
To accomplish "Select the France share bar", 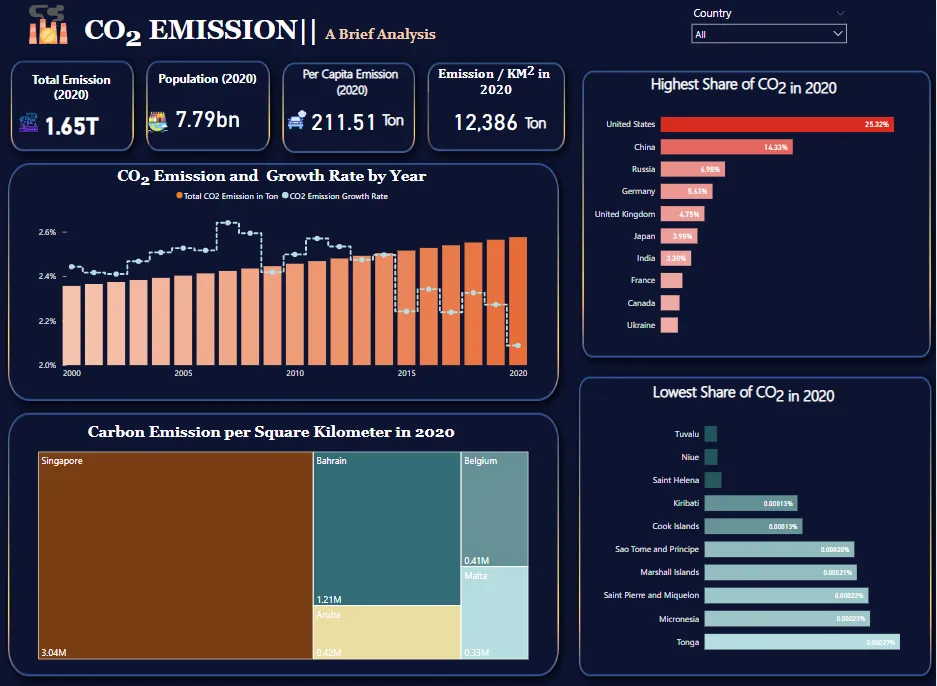I will click(672, 280).
